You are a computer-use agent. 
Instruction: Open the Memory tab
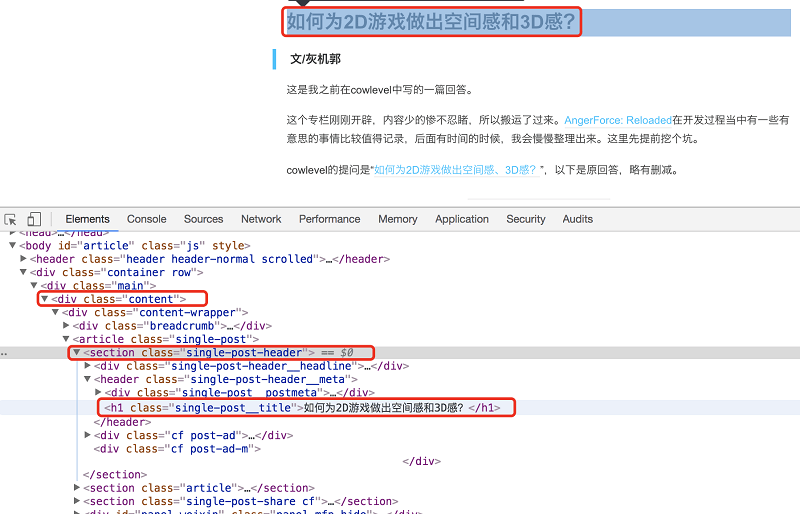[397, 219]
